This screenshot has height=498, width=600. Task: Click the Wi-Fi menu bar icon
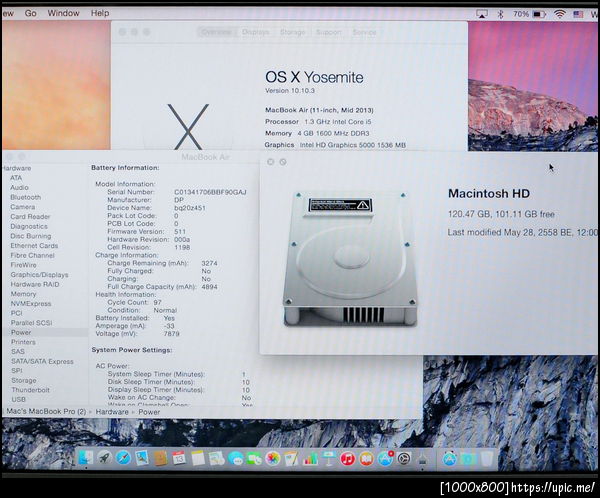click(x=559, y=14)
